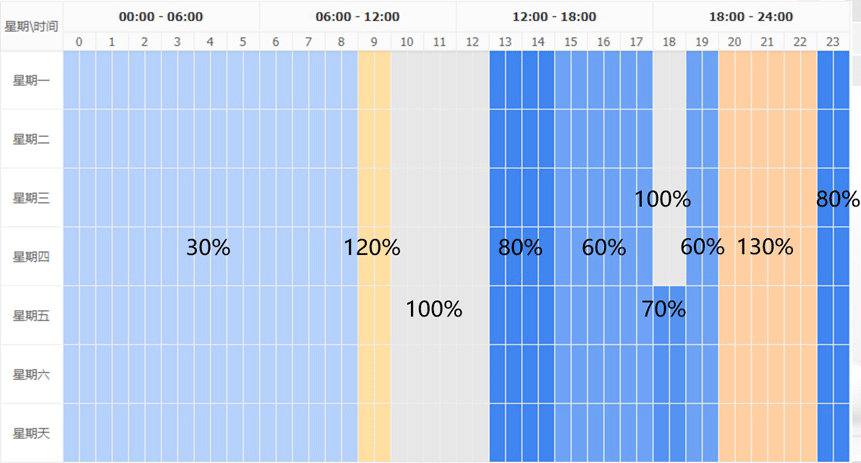The width and height of the screenshot is (861, 463).
Task: Select the hour 23 column header
Action: pos(833,41)
